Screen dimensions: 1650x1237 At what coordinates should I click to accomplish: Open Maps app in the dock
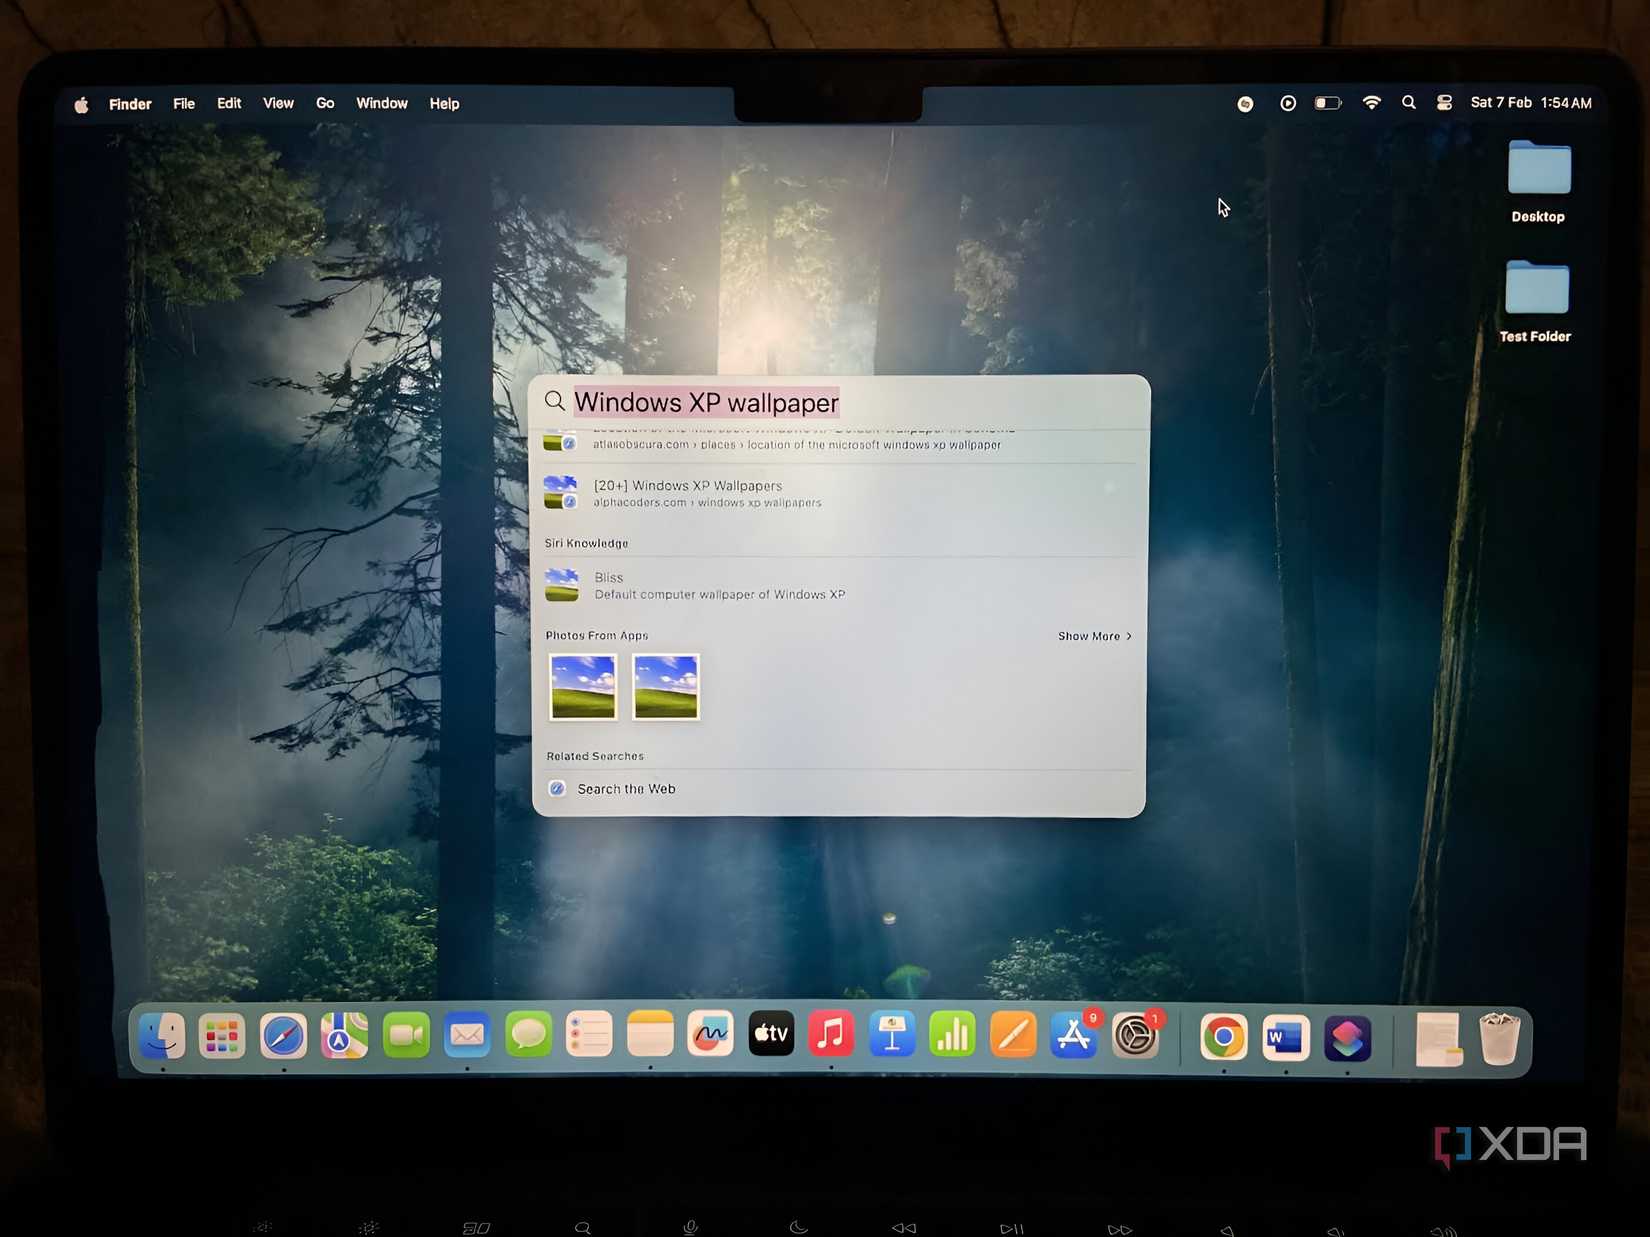pos(344,1036)
